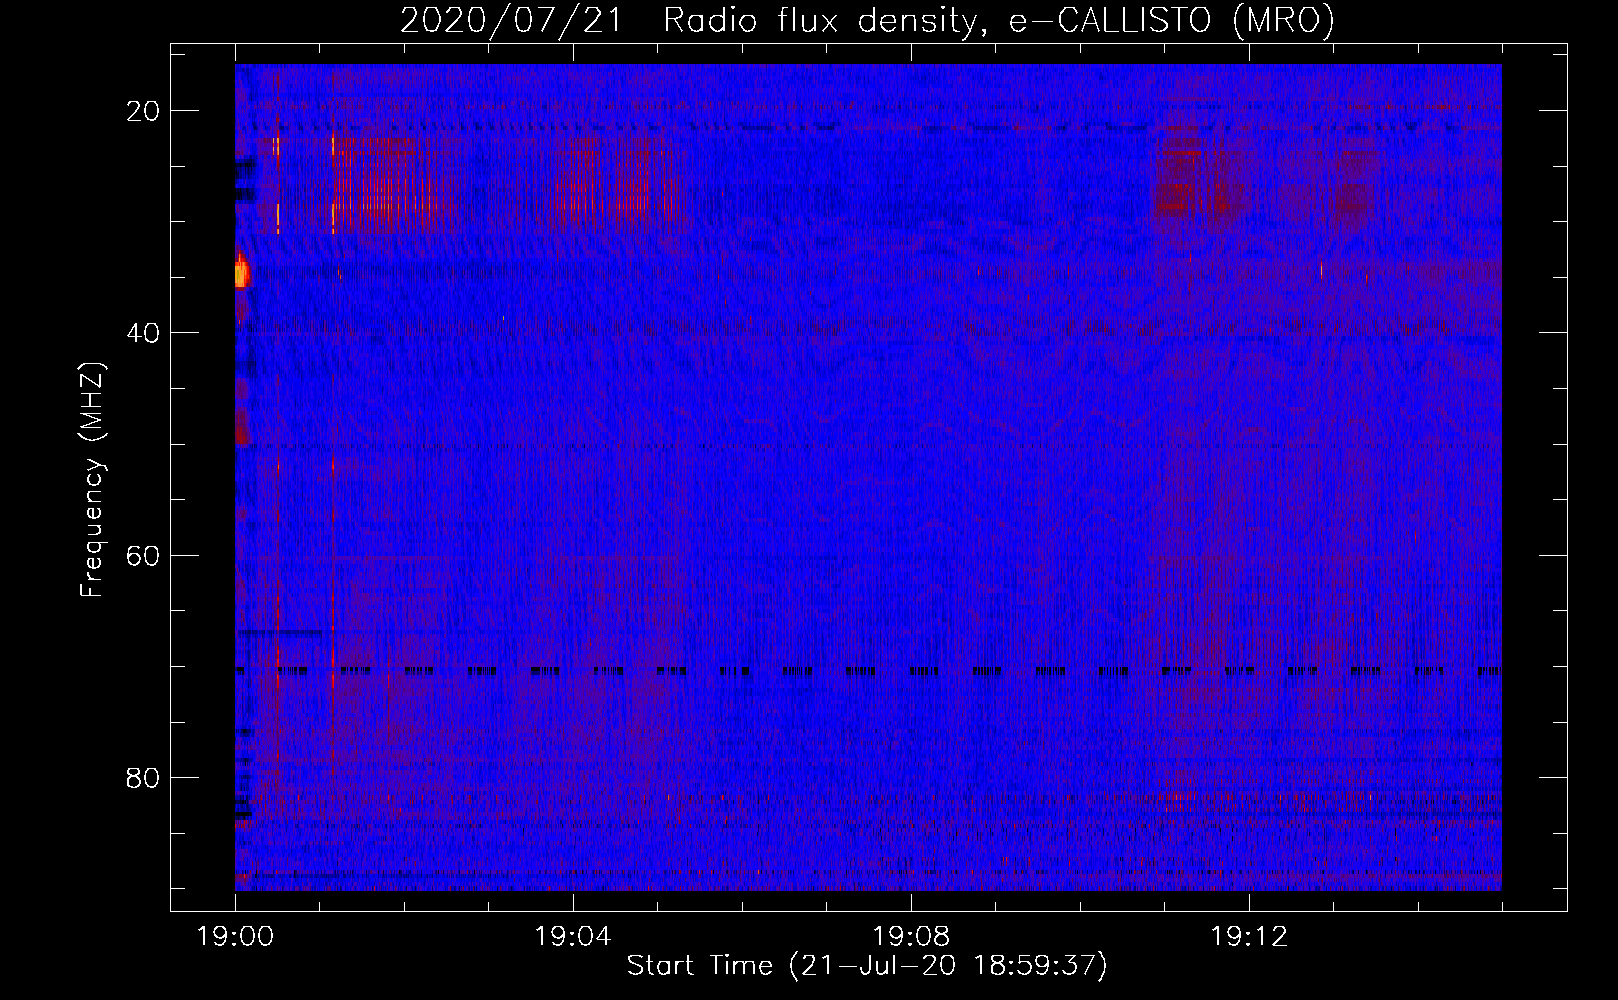Select the 'Frequency (MHZ)' y-axis label
The image size is (1618, 1000).
click(x=92, y=480)
